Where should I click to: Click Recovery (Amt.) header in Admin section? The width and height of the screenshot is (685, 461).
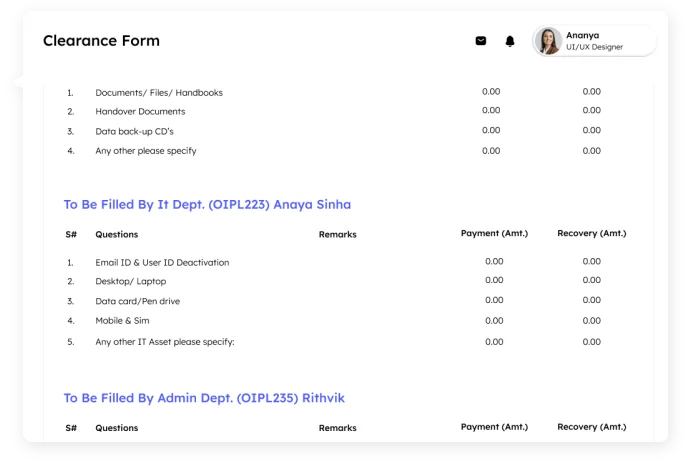592,427
